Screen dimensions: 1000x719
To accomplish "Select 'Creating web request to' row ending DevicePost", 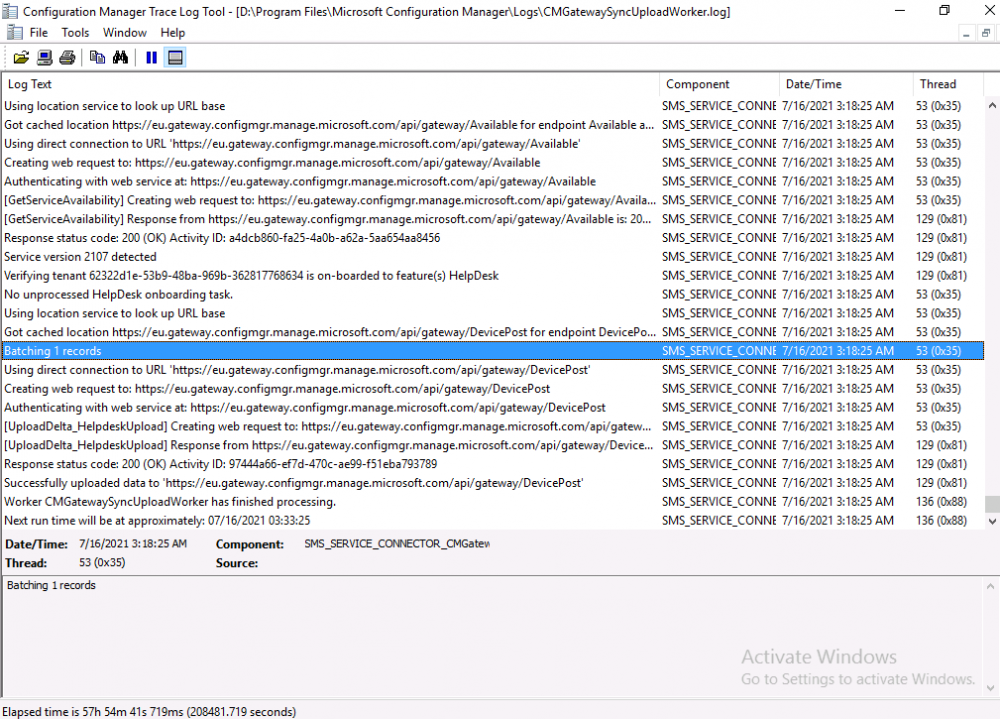I will point(492,389).
